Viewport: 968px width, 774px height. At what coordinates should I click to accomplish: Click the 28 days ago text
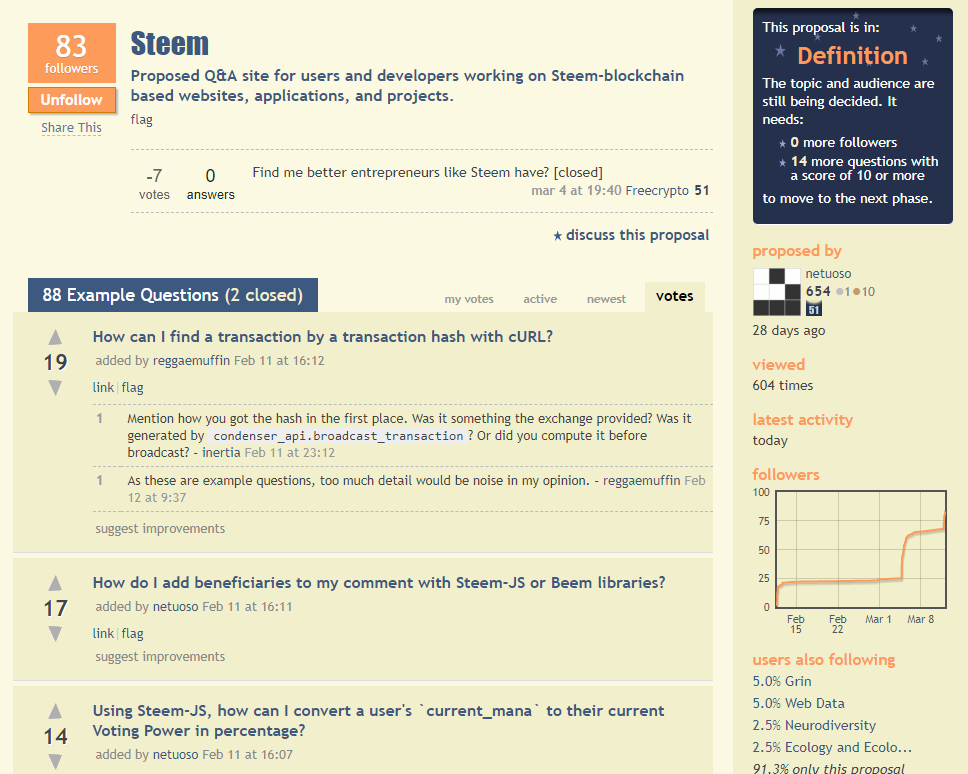pyautogui.click(x=788, y=330)
